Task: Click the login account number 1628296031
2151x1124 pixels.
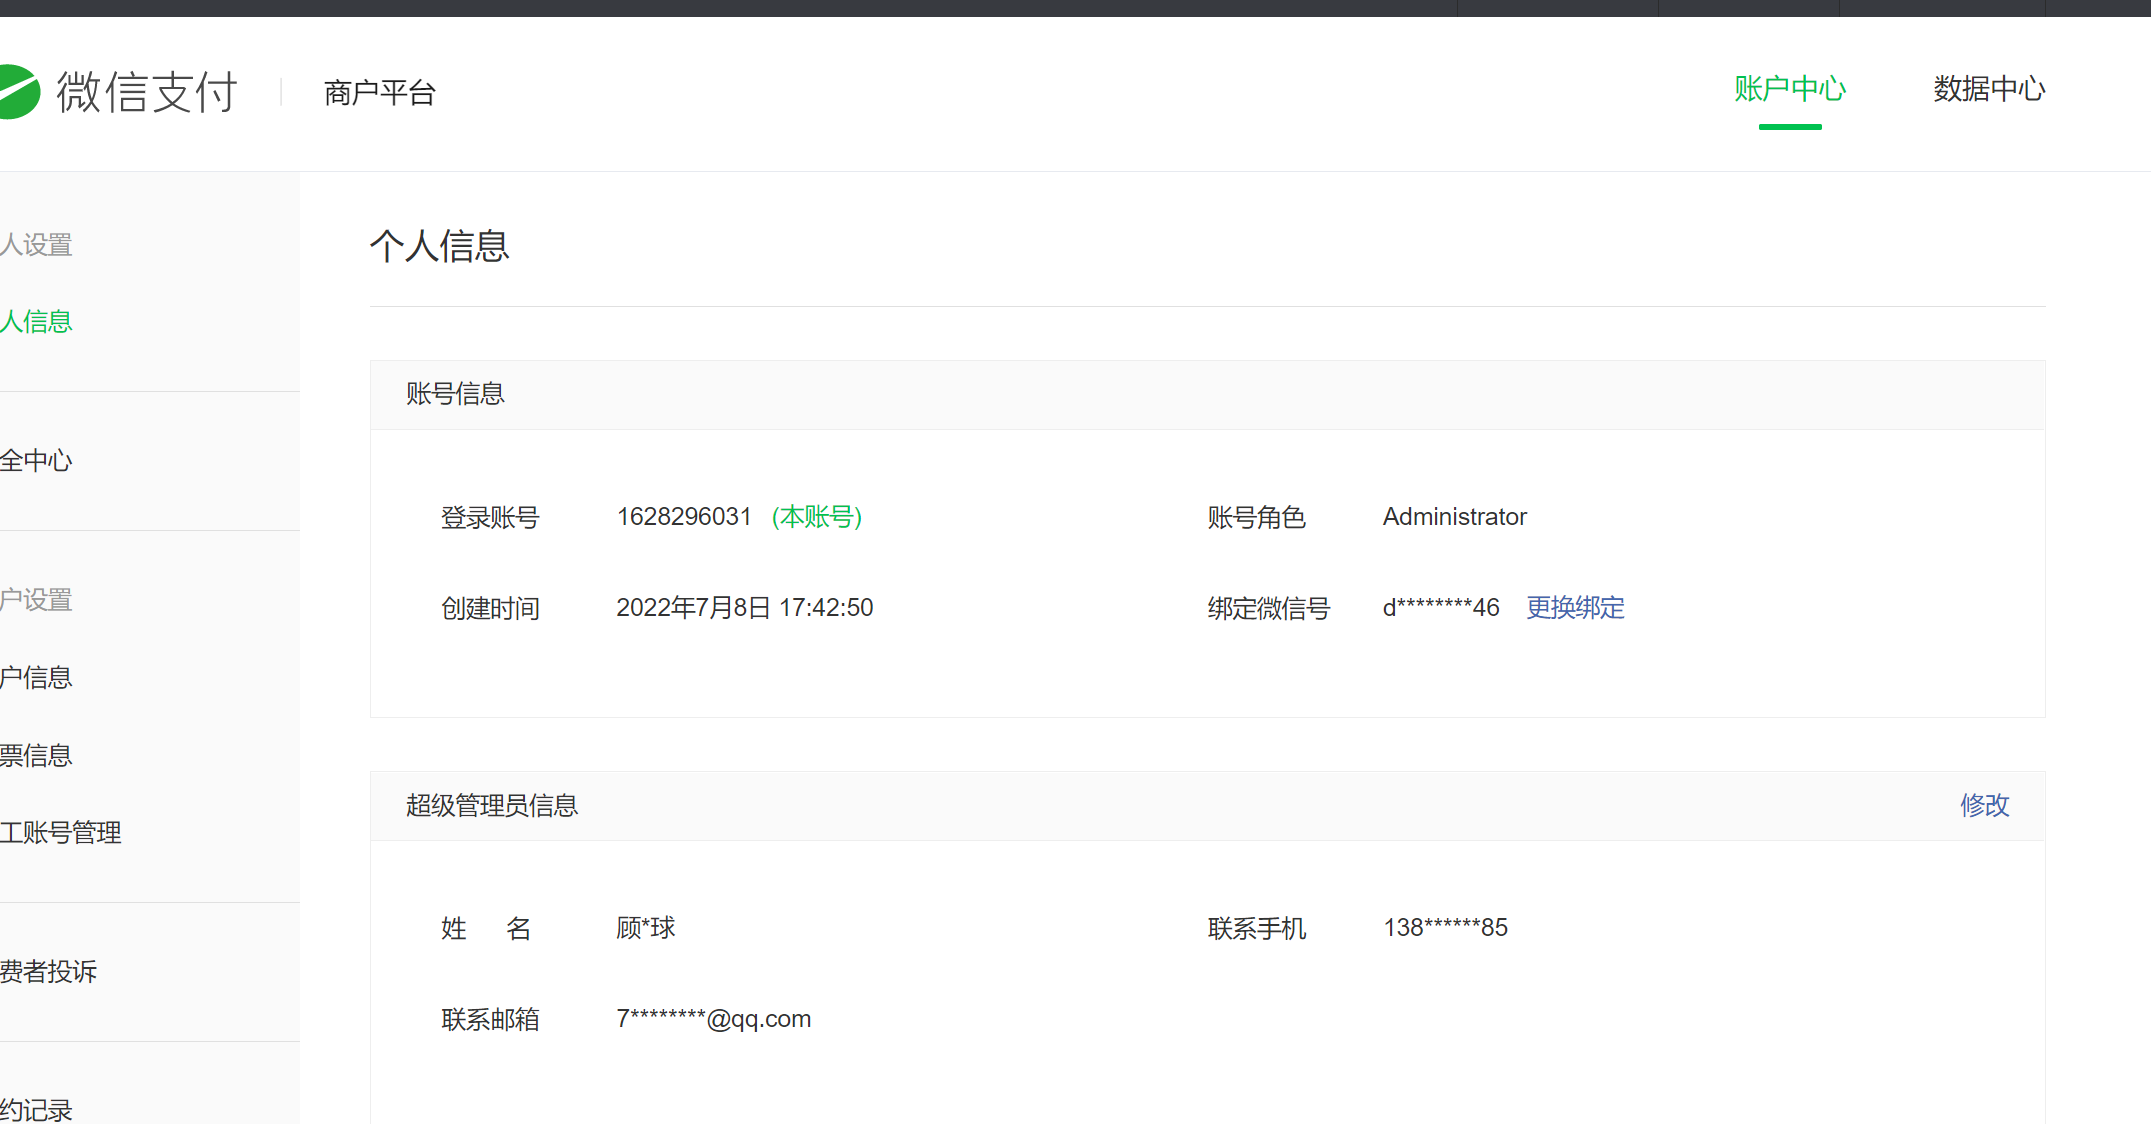Action: (684, 517)
